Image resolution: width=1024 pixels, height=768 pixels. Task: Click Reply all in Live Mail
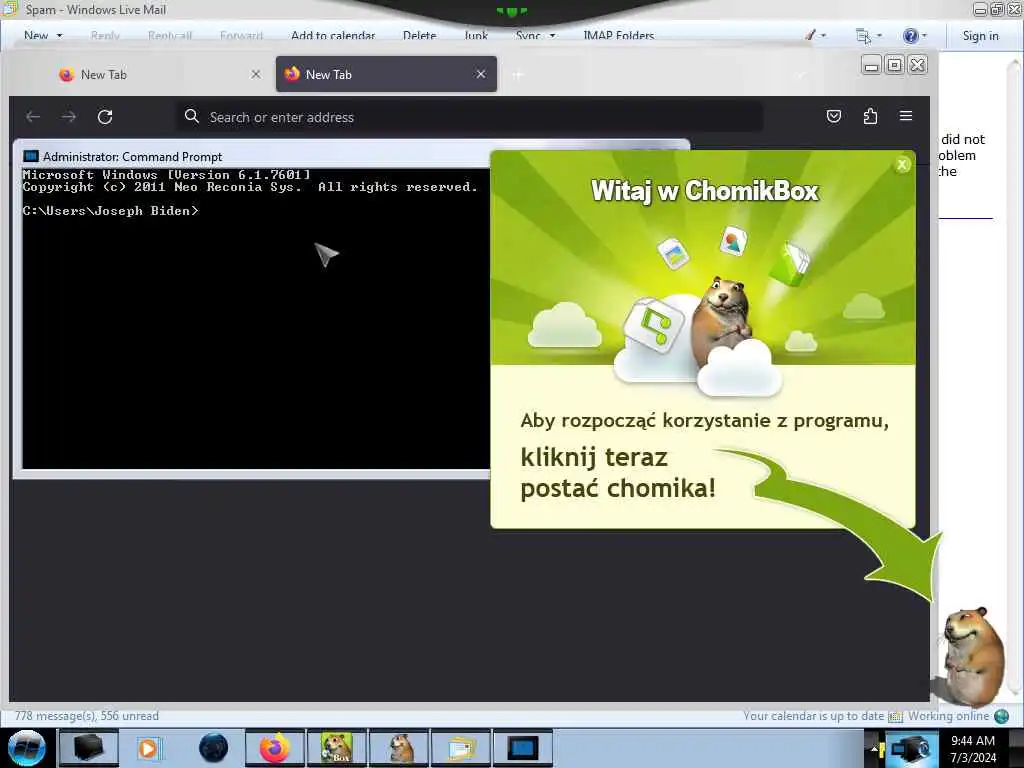point(170,35)
